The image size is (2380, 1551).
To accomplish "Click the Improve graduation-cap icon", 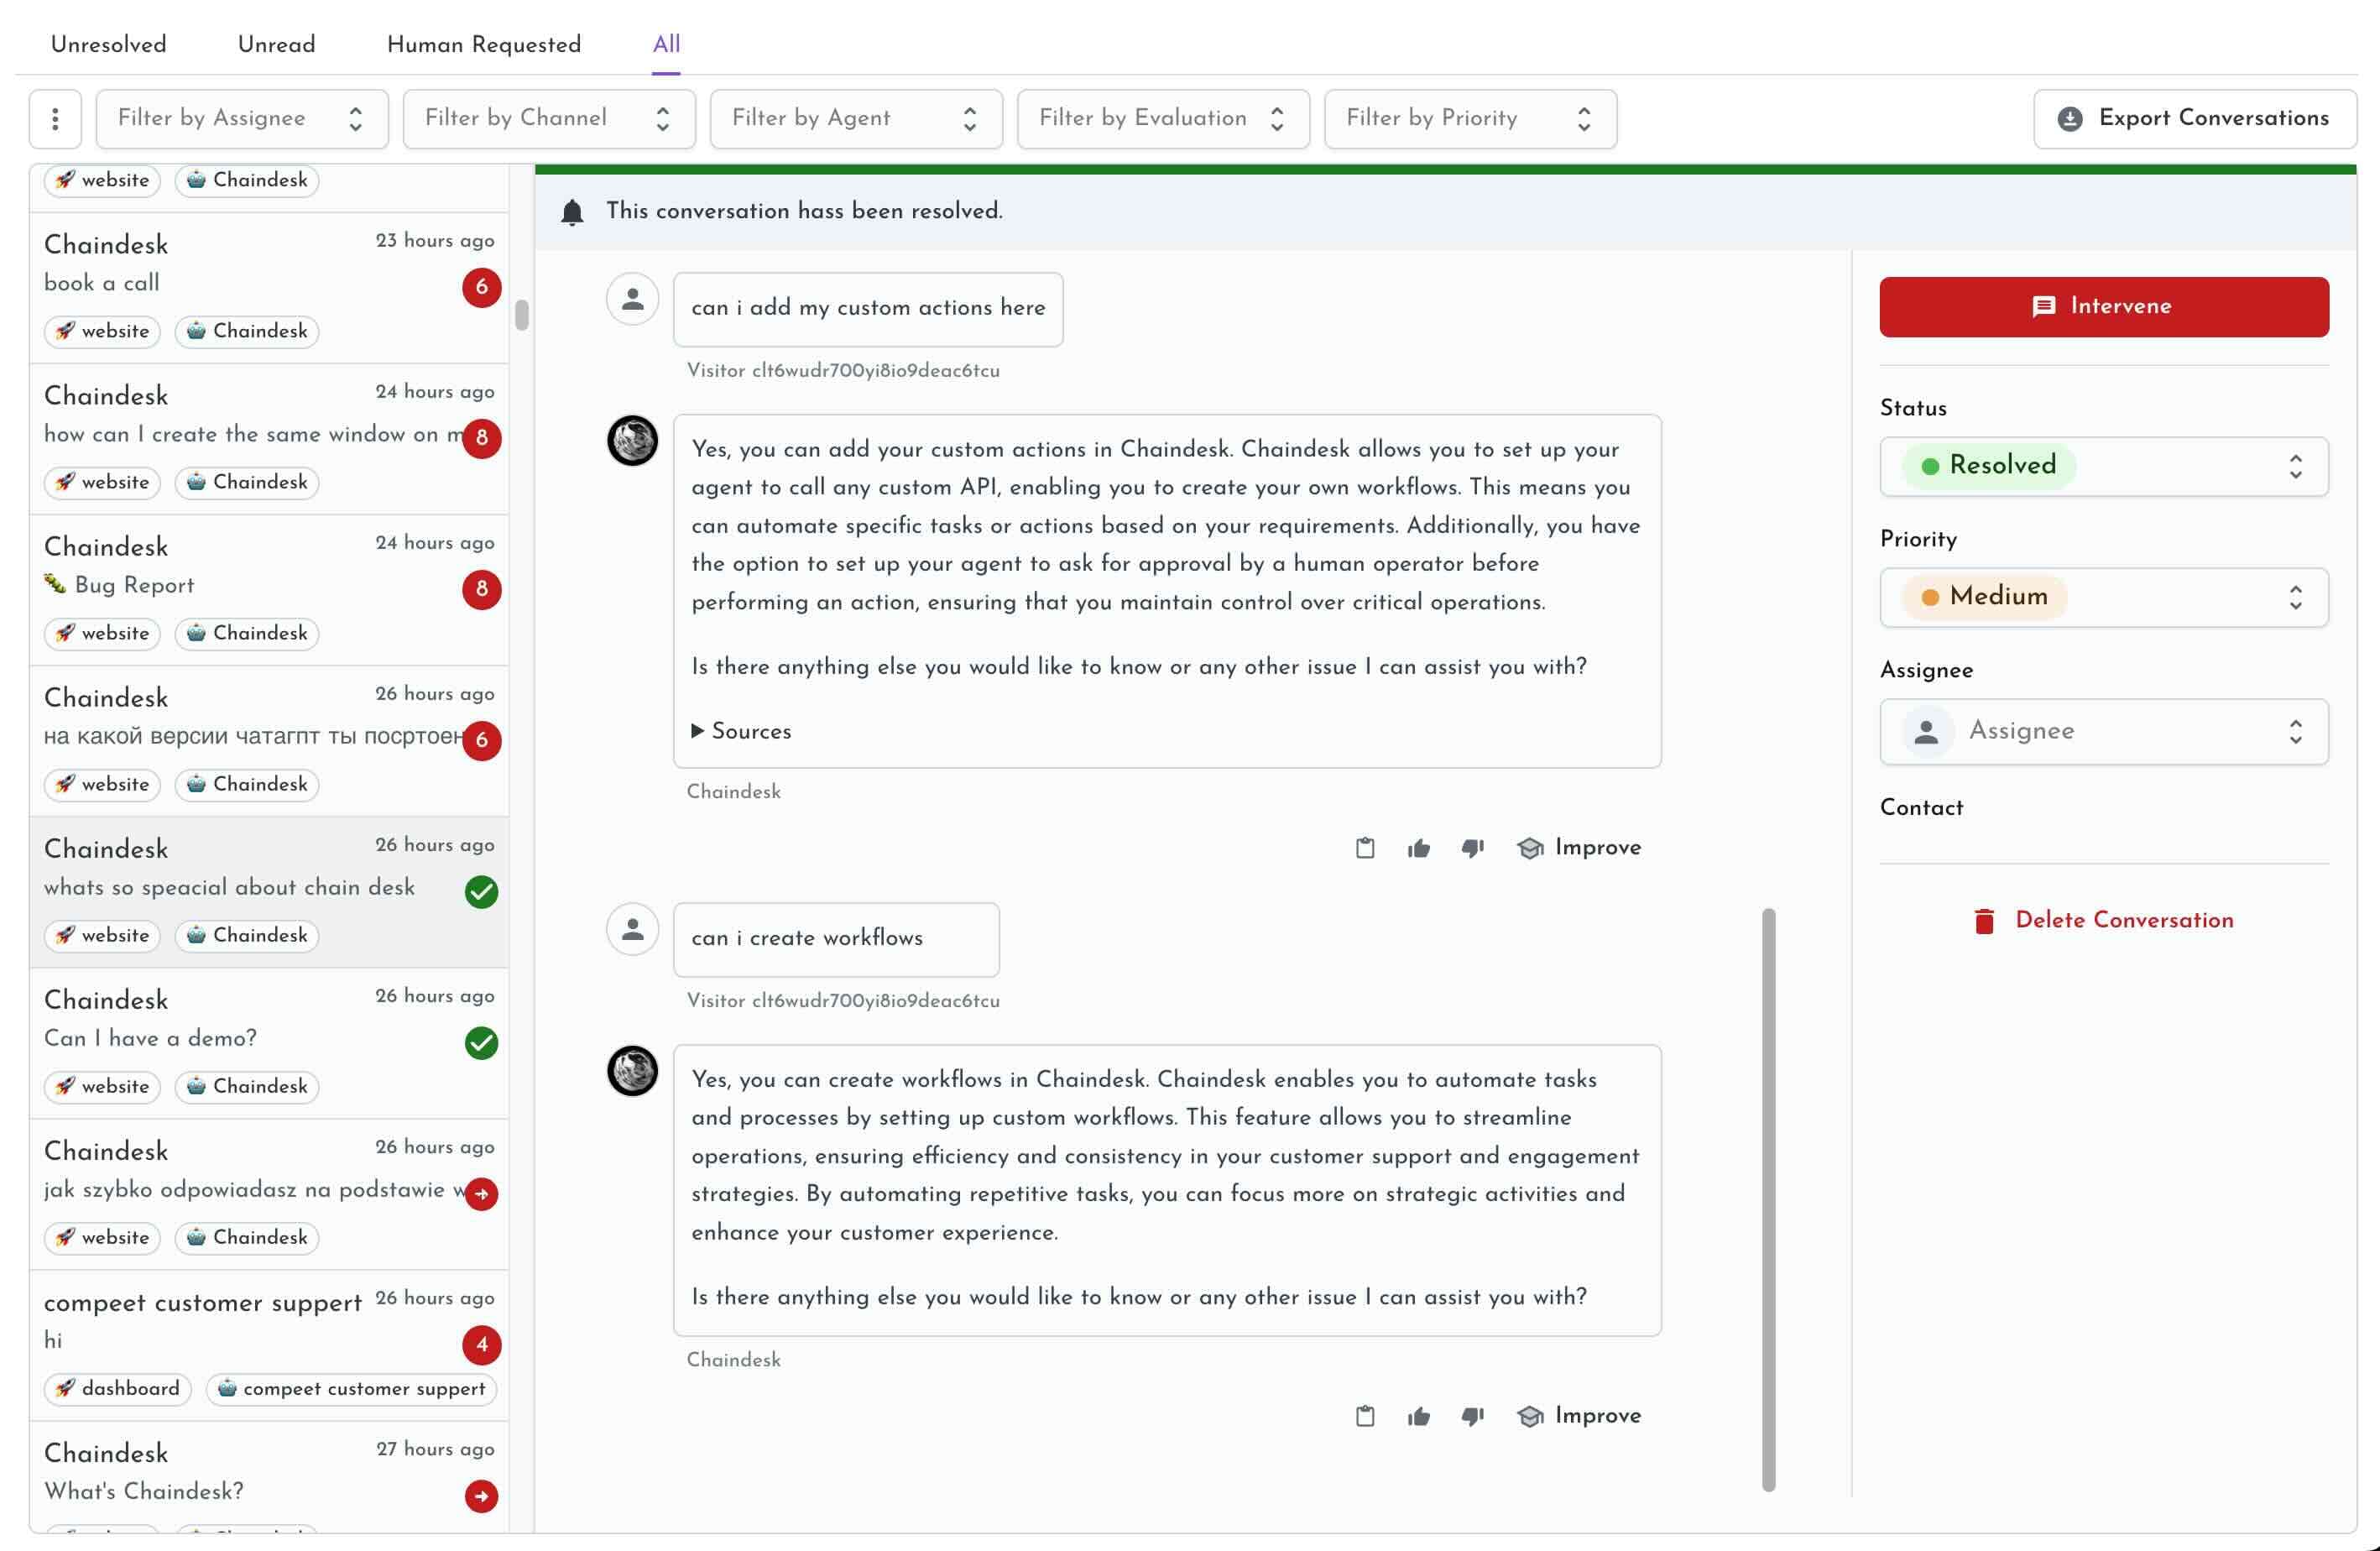I will [1530, 847].
